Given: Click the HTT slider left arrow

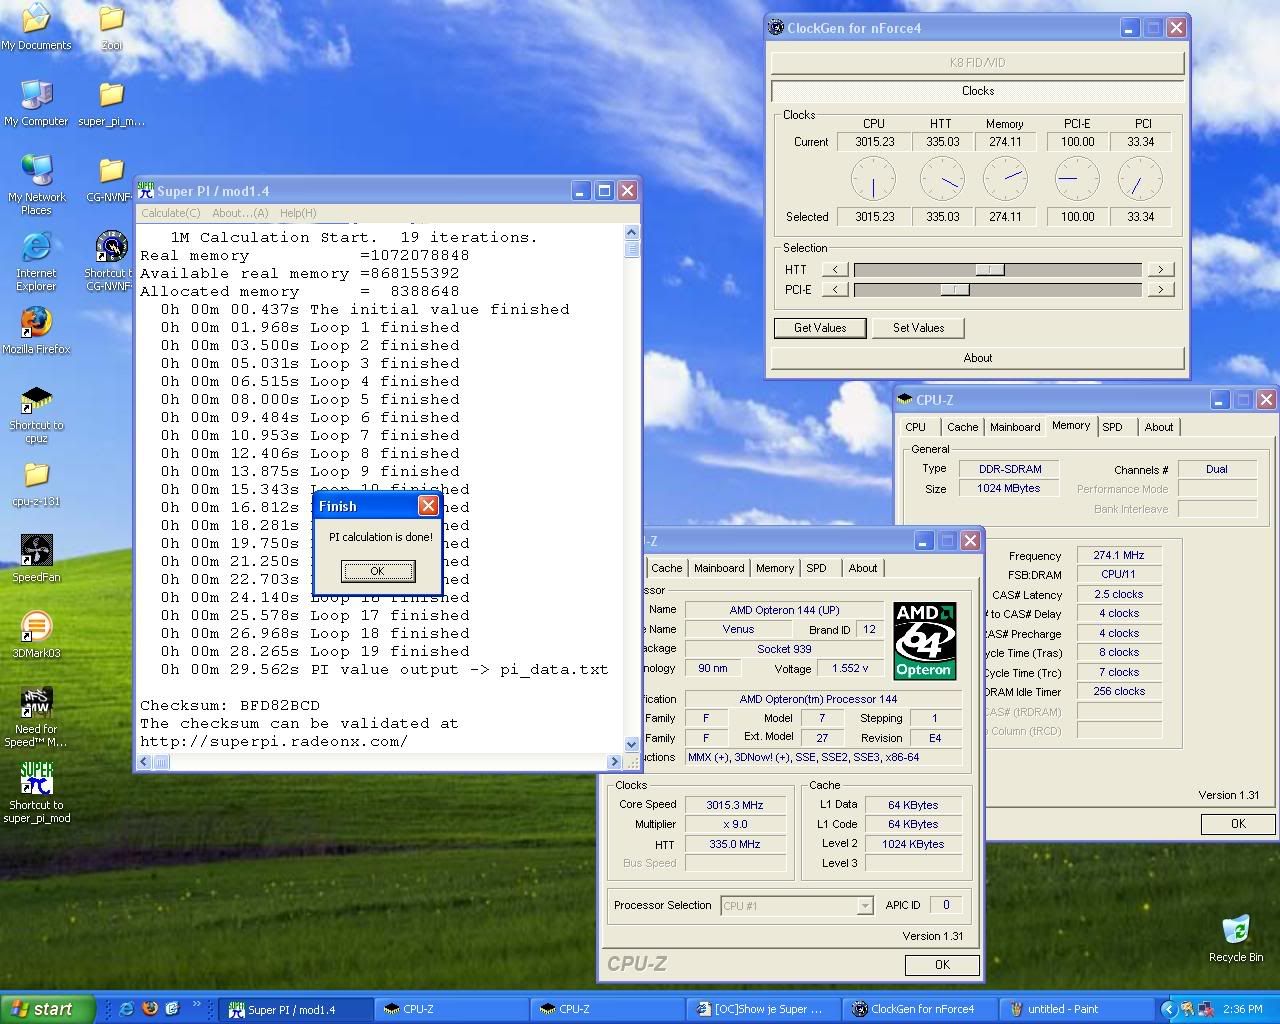Looking at the screenshot, I should click(x=835, y=269).
